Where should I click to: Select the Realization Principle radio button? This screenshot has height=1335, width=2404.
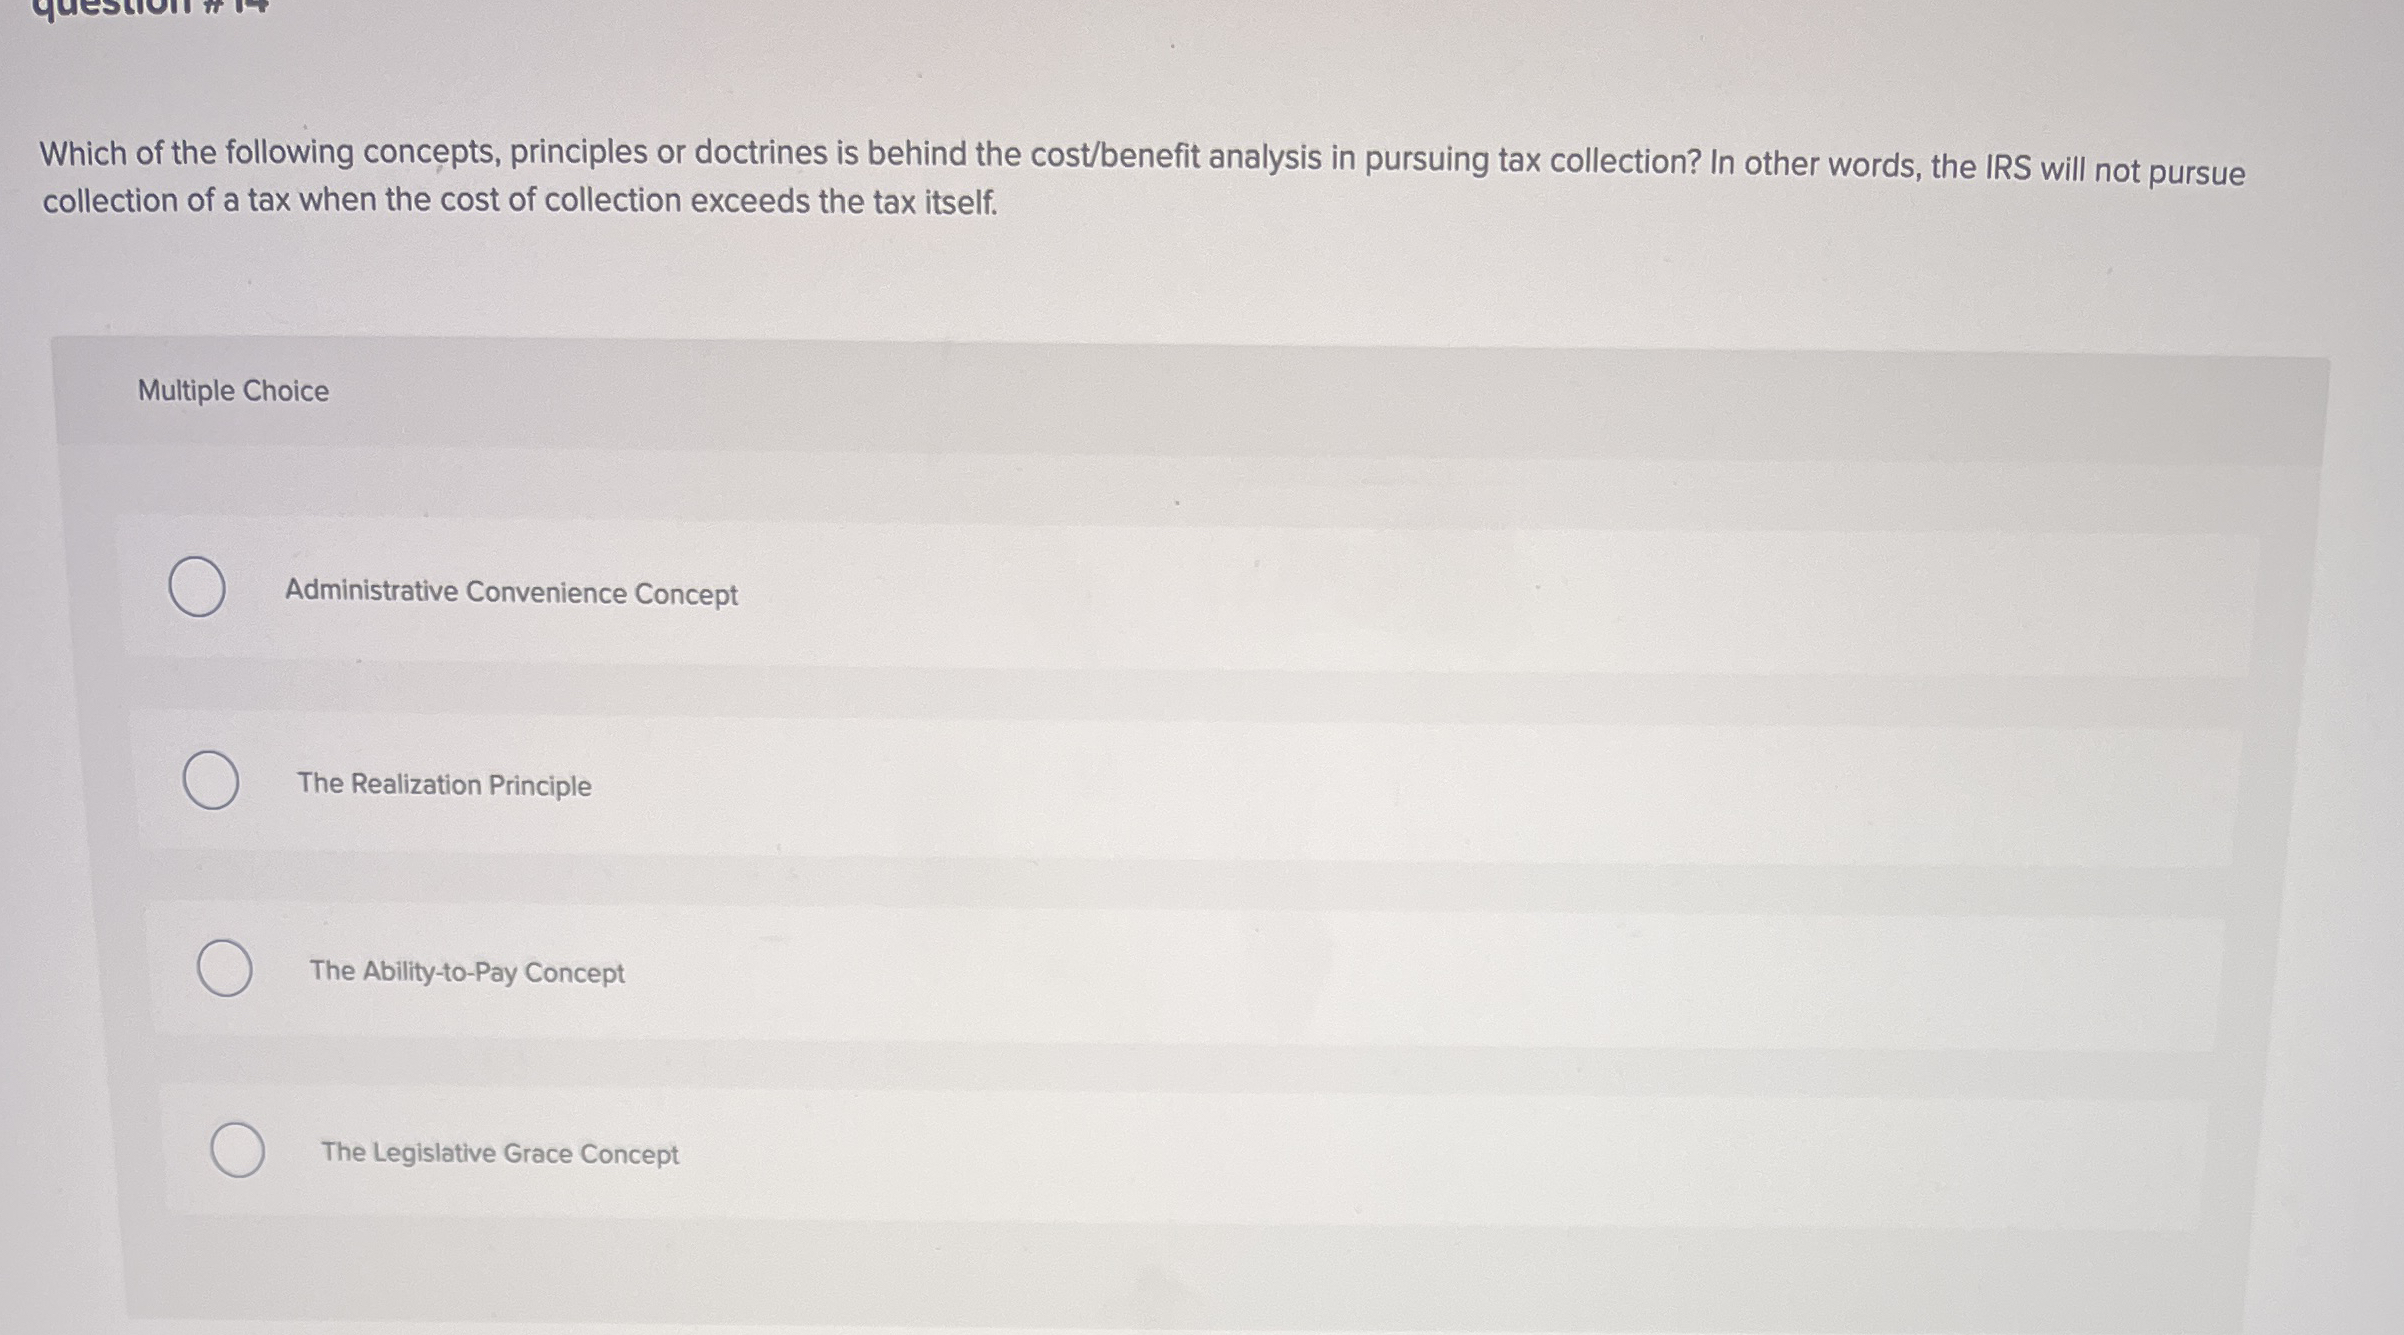[x=212, y=782]
